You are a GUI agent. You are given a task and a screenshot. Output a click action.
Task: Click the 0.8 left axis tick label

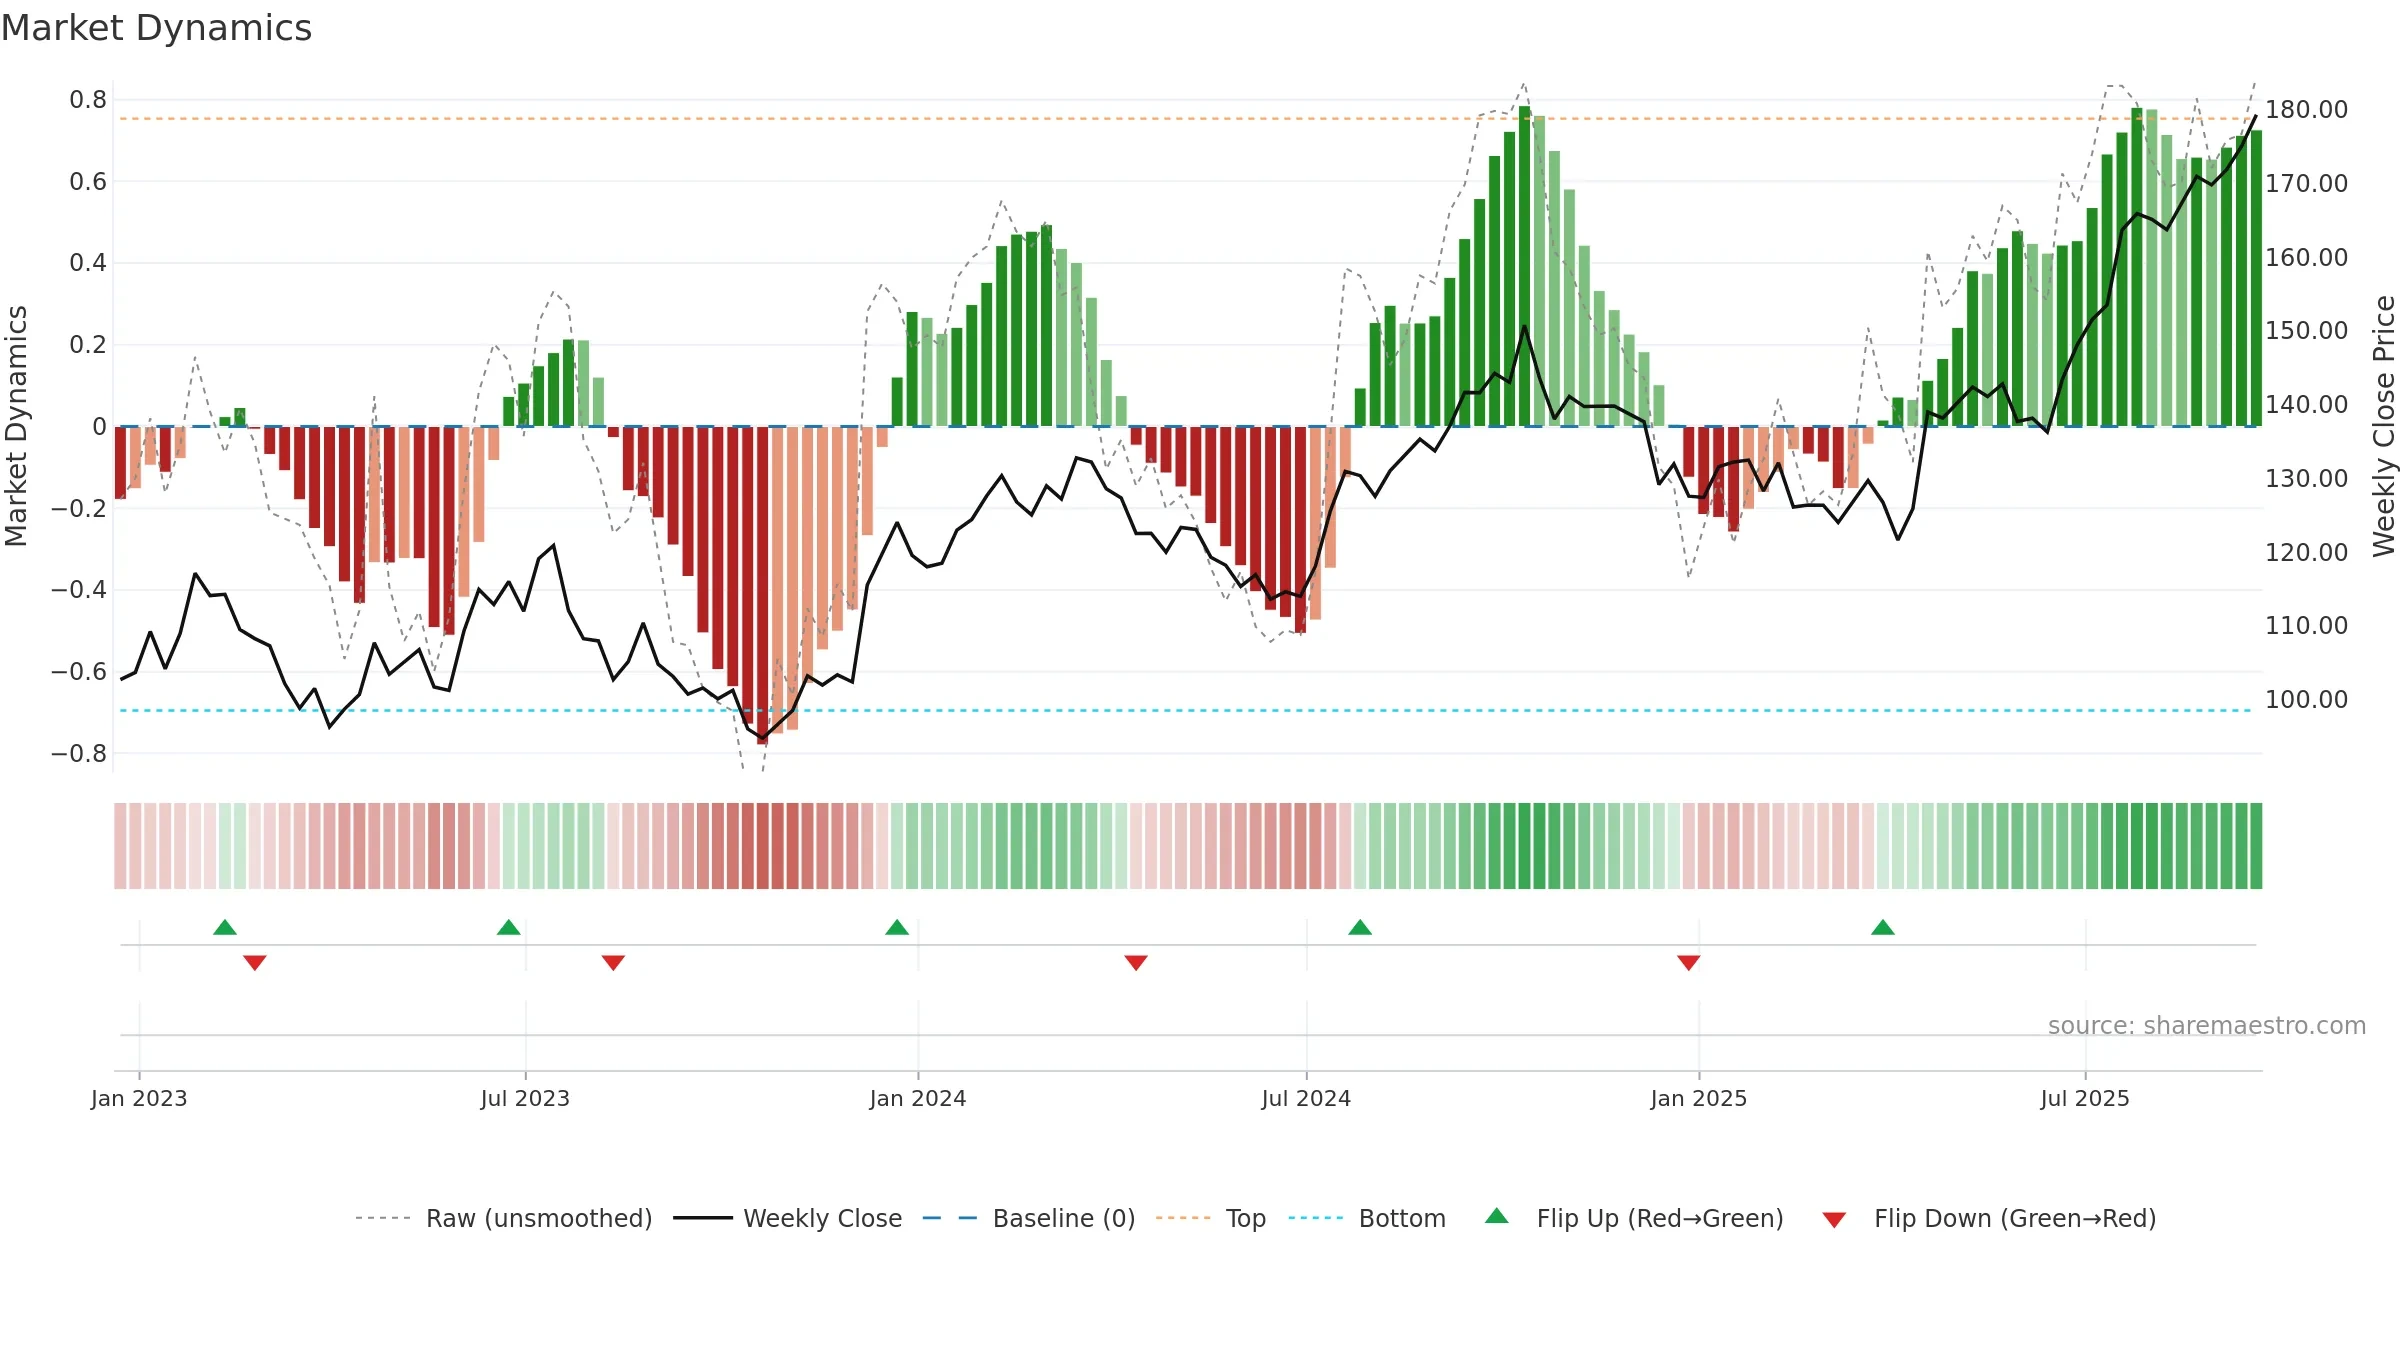88,100
